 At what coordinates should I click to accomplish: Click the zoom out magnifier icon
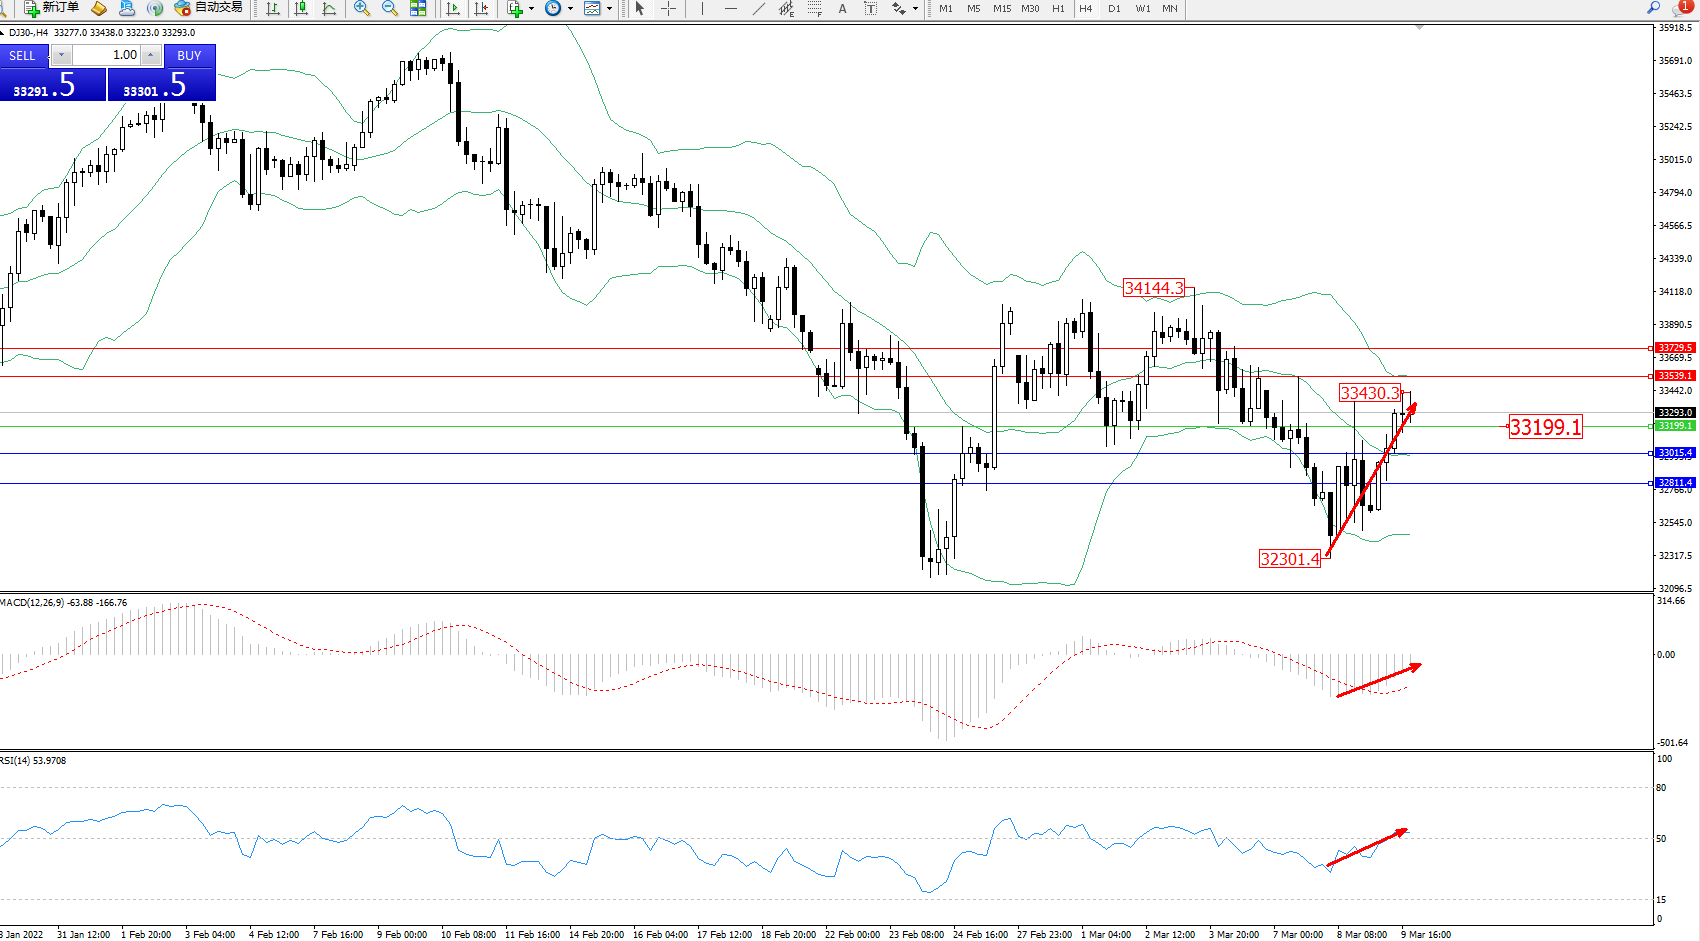coord(390,8)
